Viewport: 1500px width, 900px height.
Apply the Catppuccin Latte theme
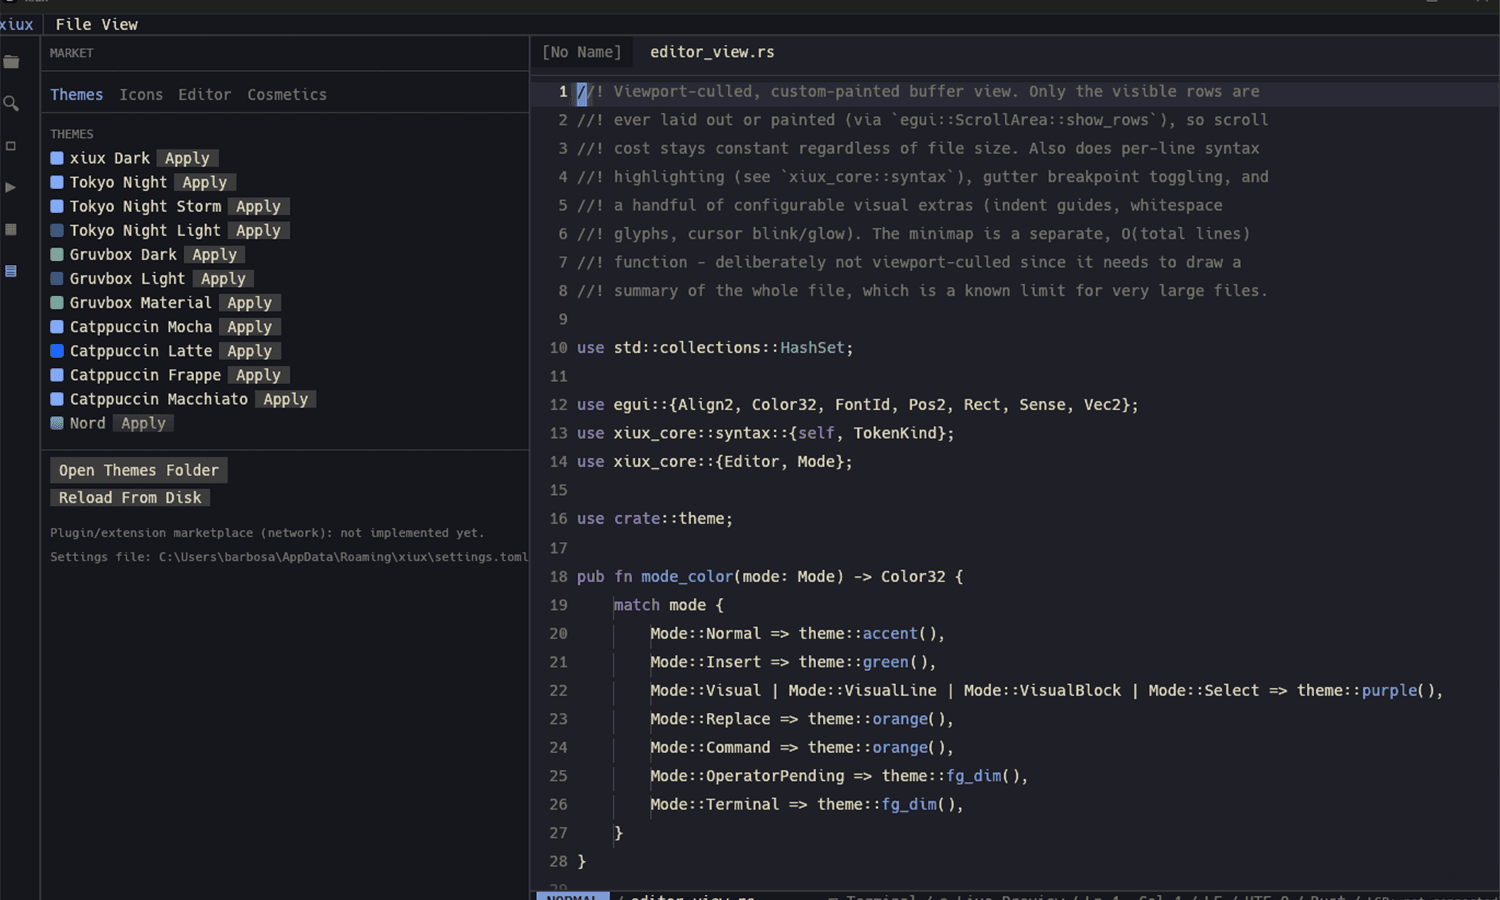[x=250, y=350]
